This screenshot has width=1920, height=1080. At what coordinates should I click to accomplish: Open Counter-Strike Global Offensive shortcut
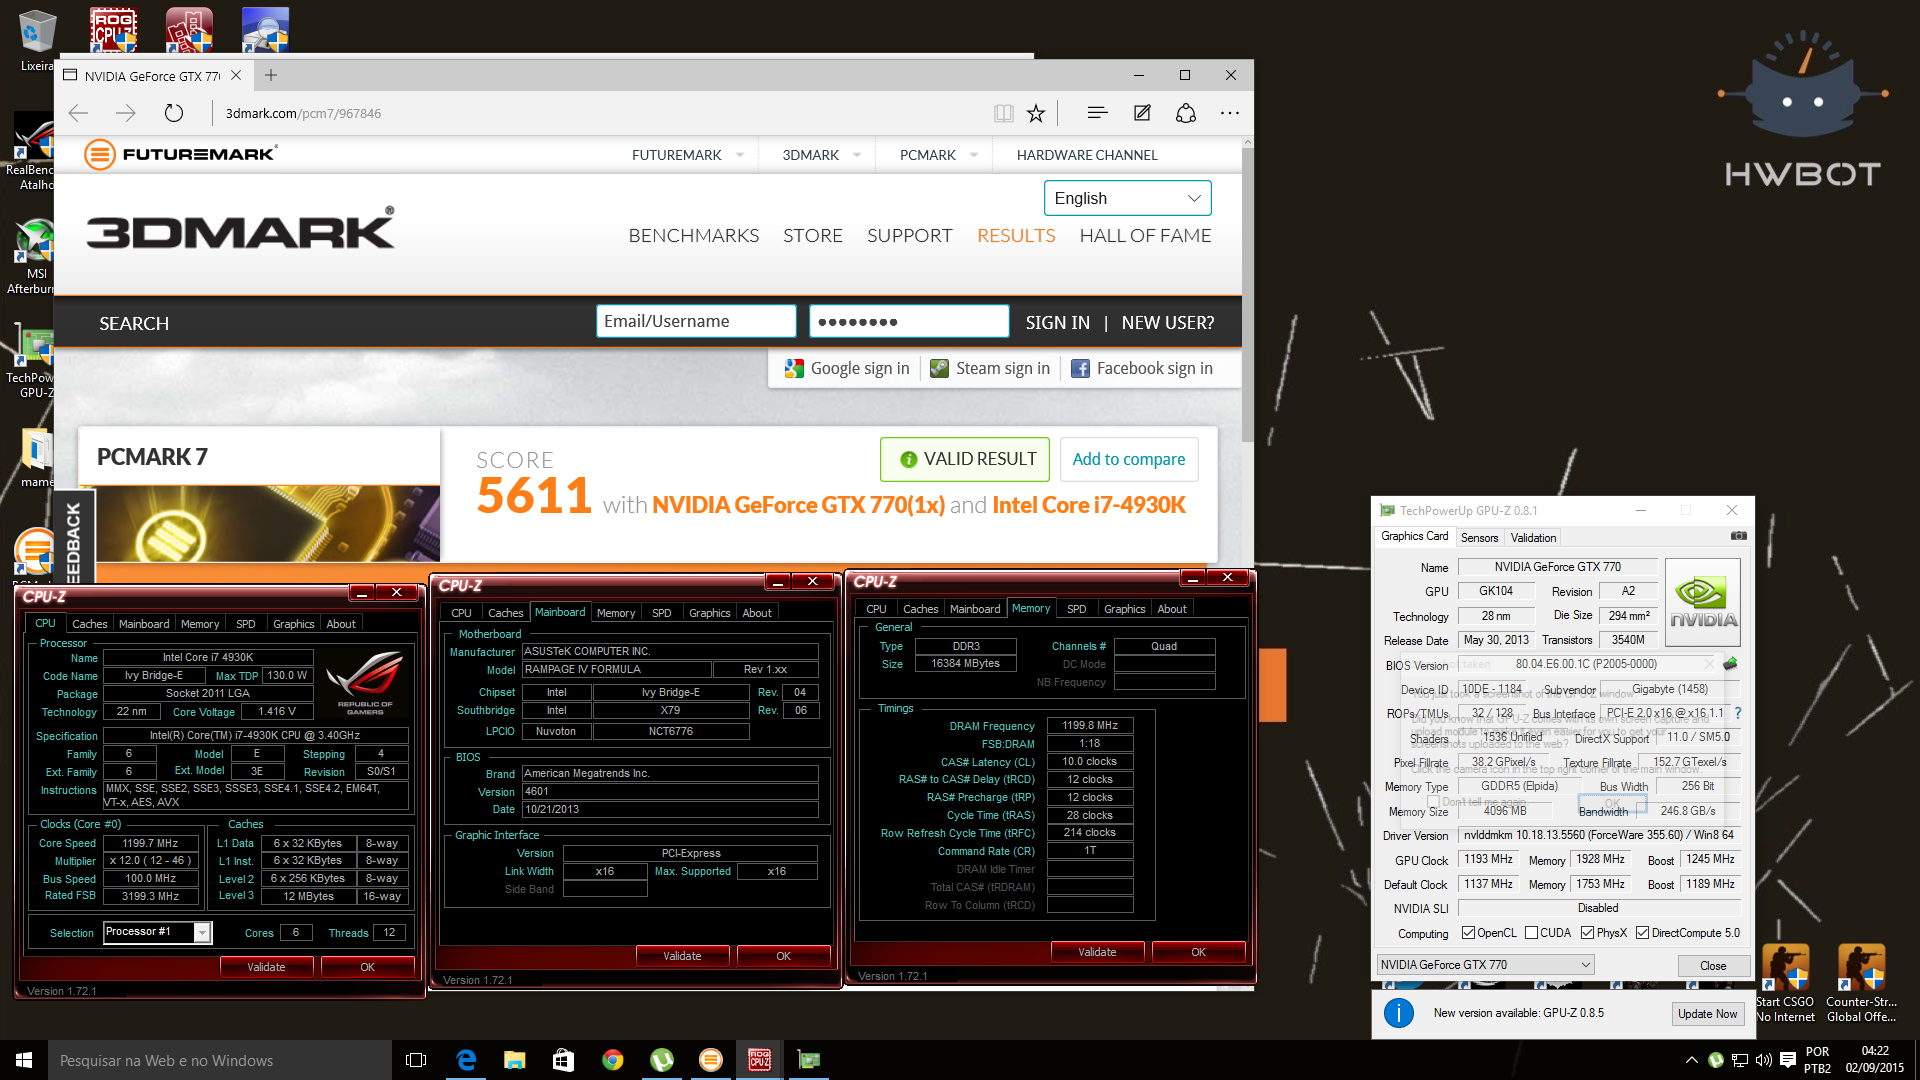pos(1861,983)
